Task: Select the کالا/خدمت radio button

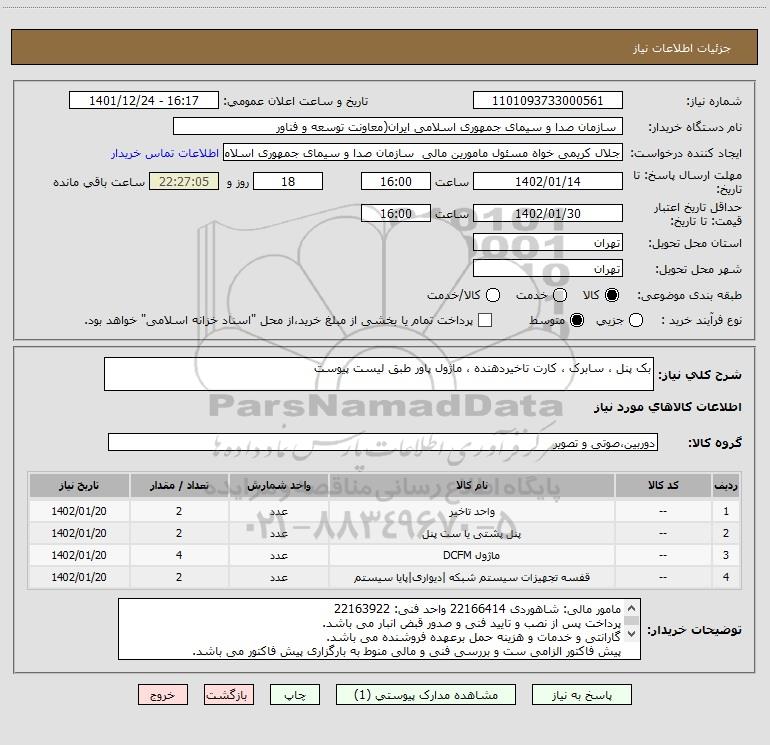Action: pos(493,295)
